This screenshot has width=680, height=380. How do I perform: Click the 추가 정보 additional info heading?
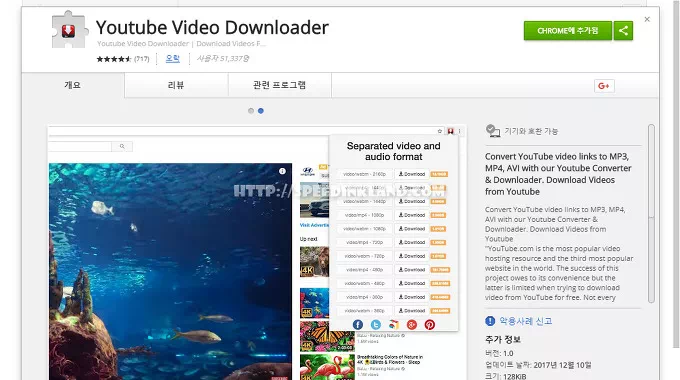(x=503, y=339)
